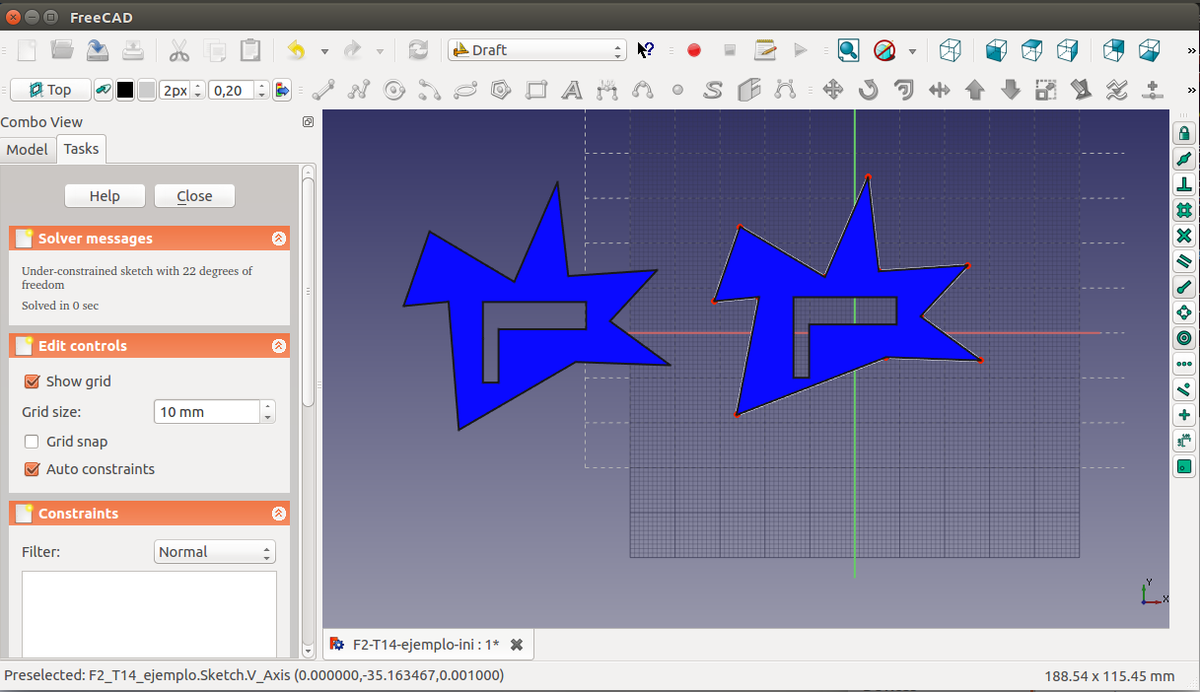Screen dimensions: 1200x692
Task: Open the constraints Filter Normal dropdown
Action: pyautogui.click(x=215, y=552)
